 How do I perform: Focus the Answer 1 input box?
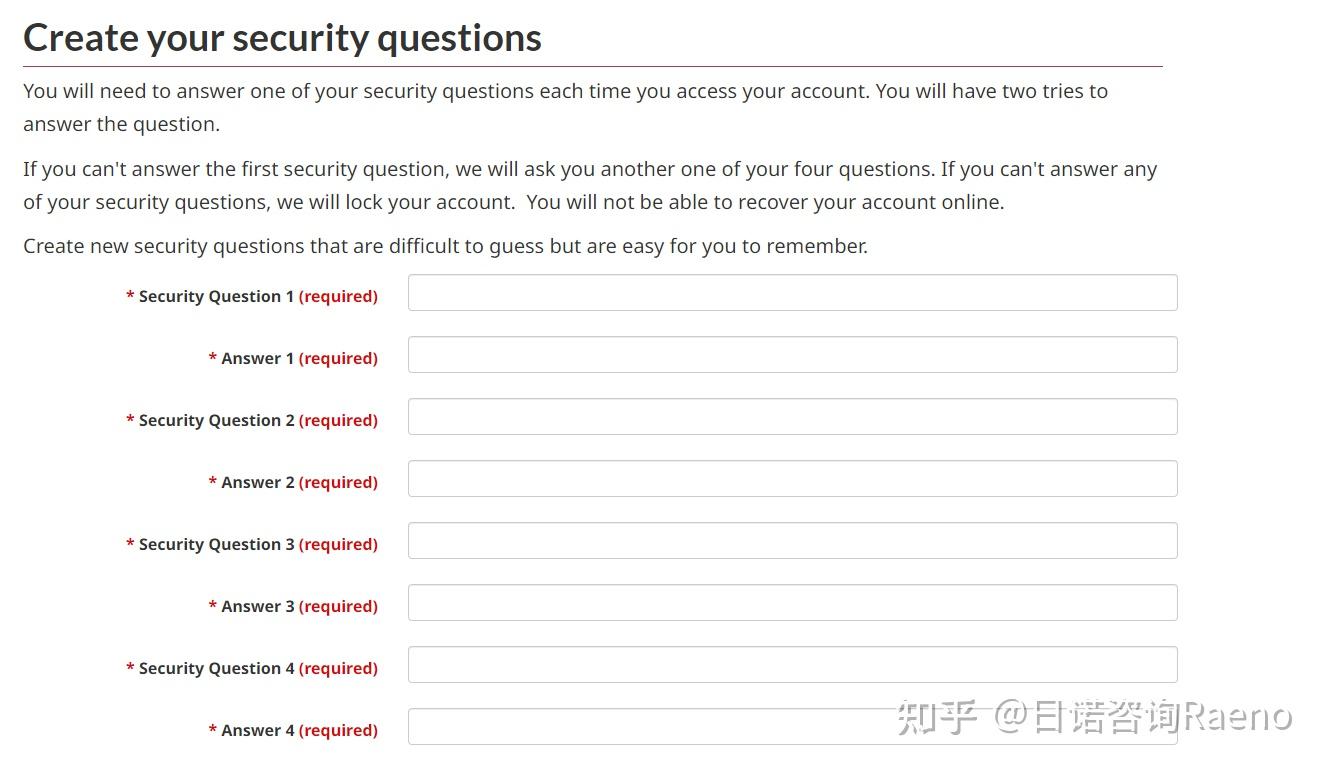792,355
